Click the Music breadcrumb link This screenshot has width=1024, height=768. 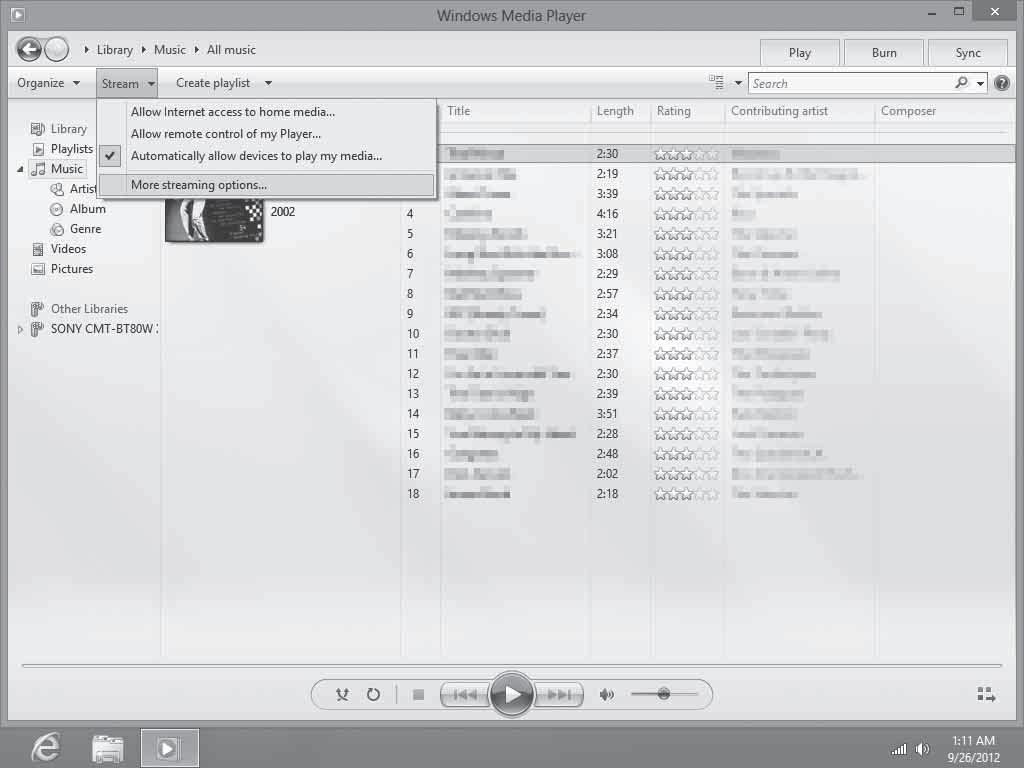[170, 50]
